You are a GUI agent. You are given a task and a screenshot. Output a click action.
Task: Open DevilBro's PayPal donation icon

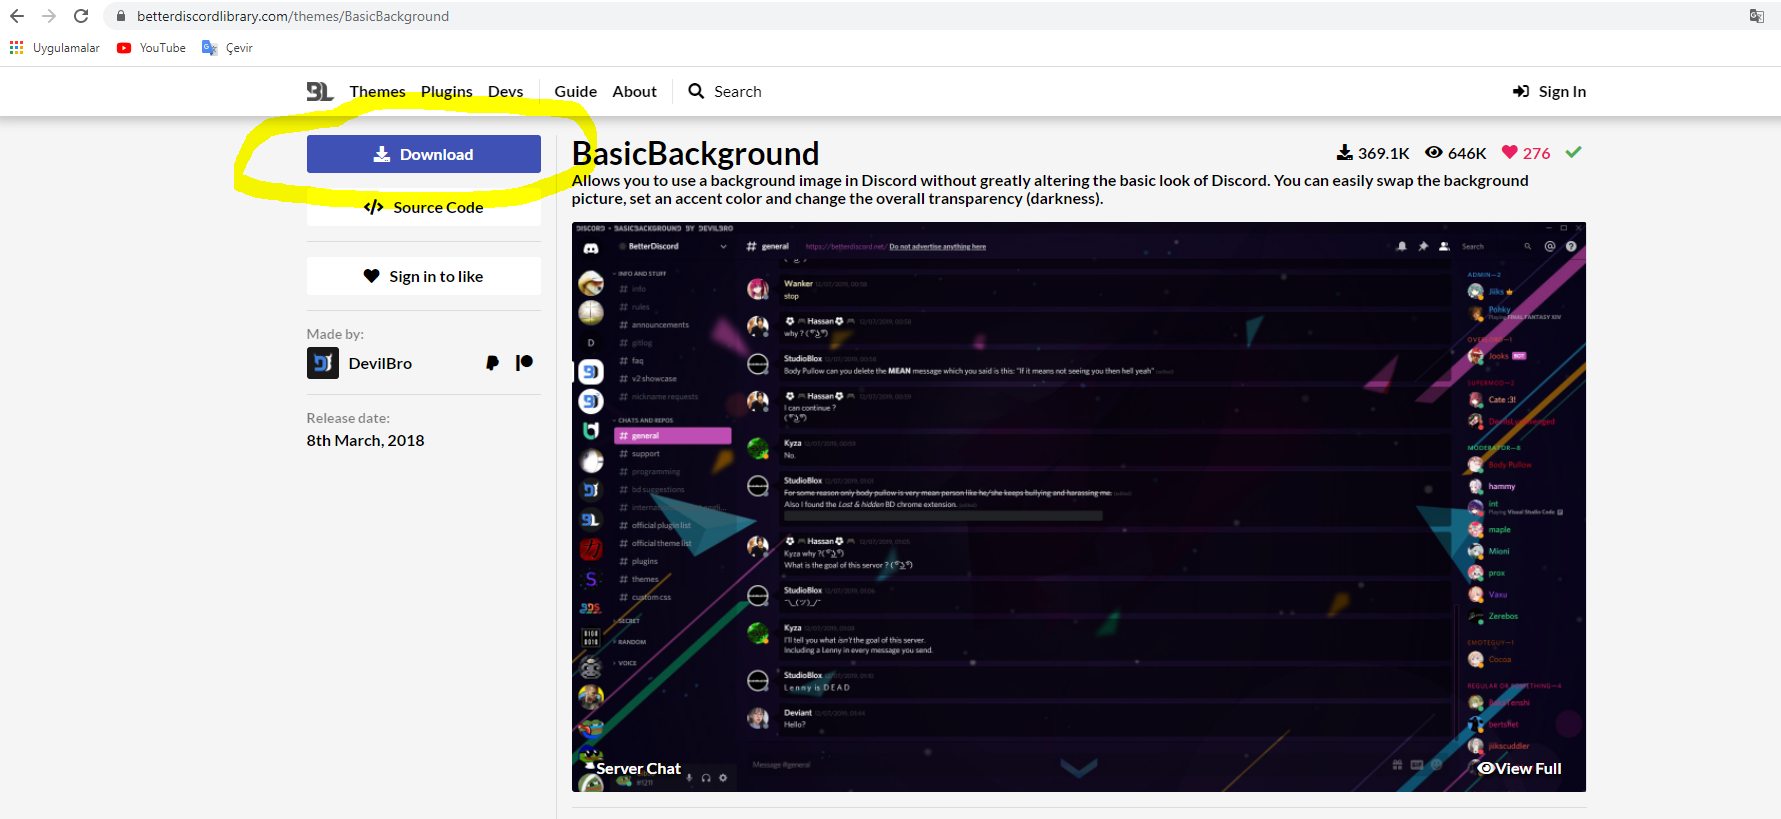492,363
